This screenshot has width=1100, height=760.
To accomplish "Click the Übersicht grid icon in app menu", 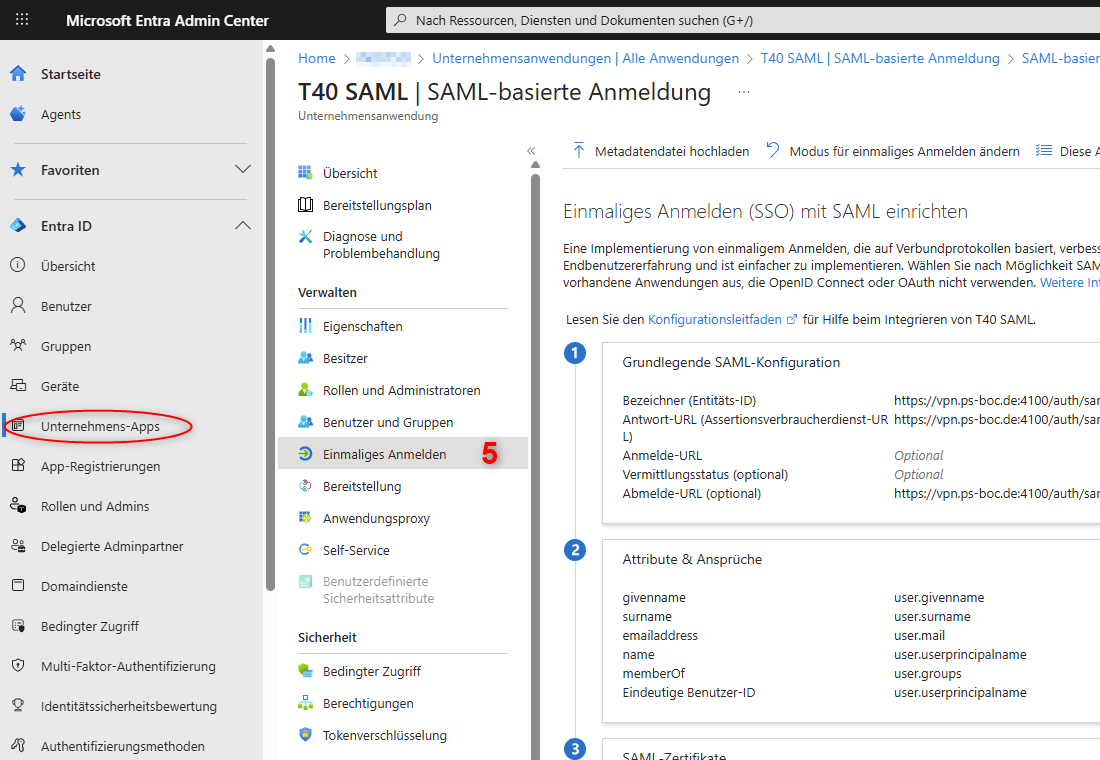I will (305, 173).
